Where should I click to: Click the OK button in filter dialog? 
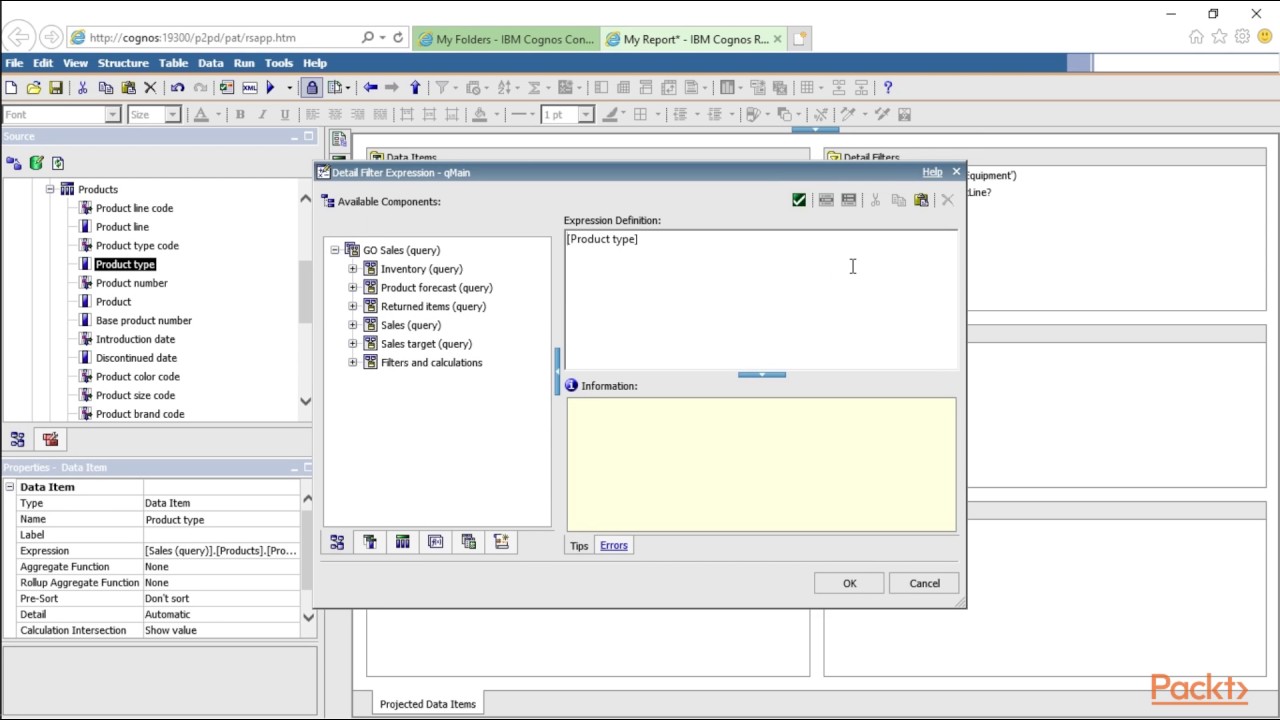pos(850,584)
